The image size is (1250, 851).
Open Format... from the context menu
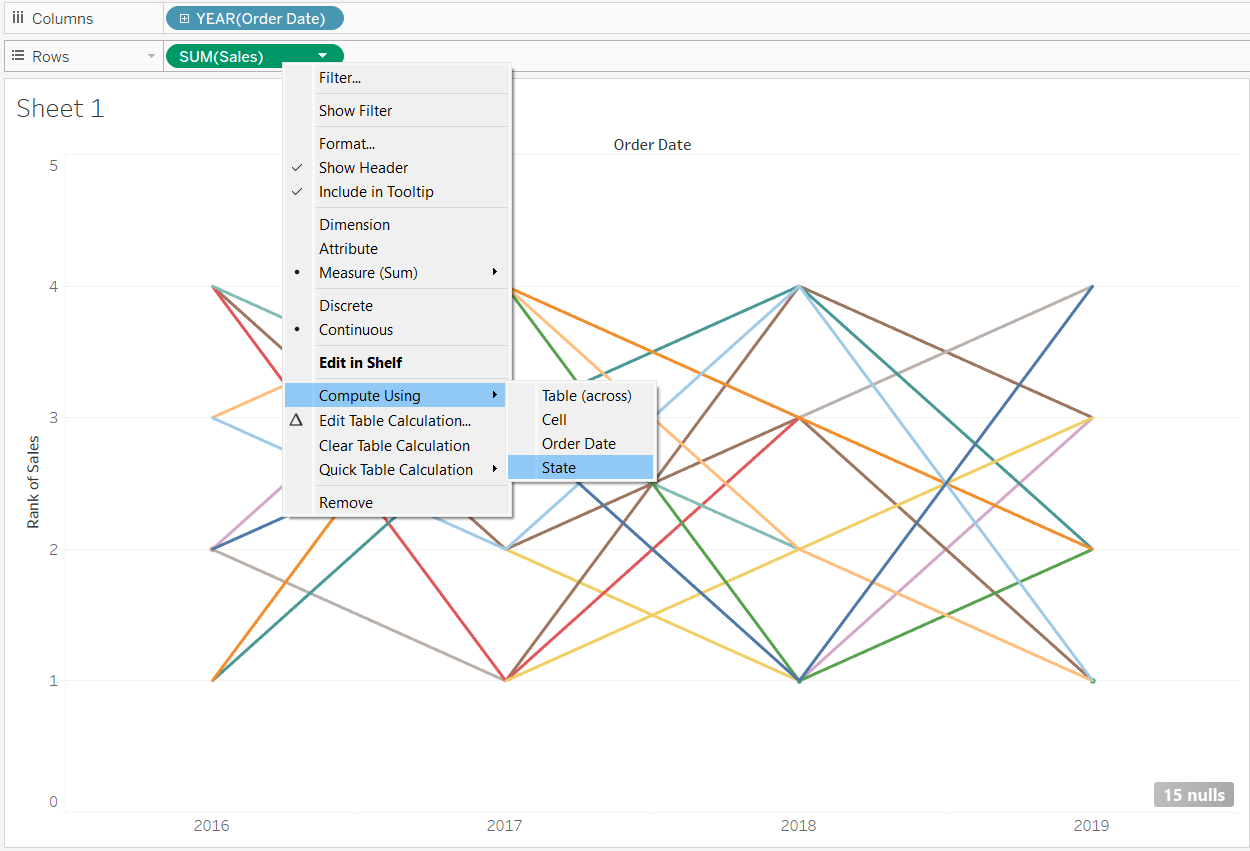pos(398,143)
